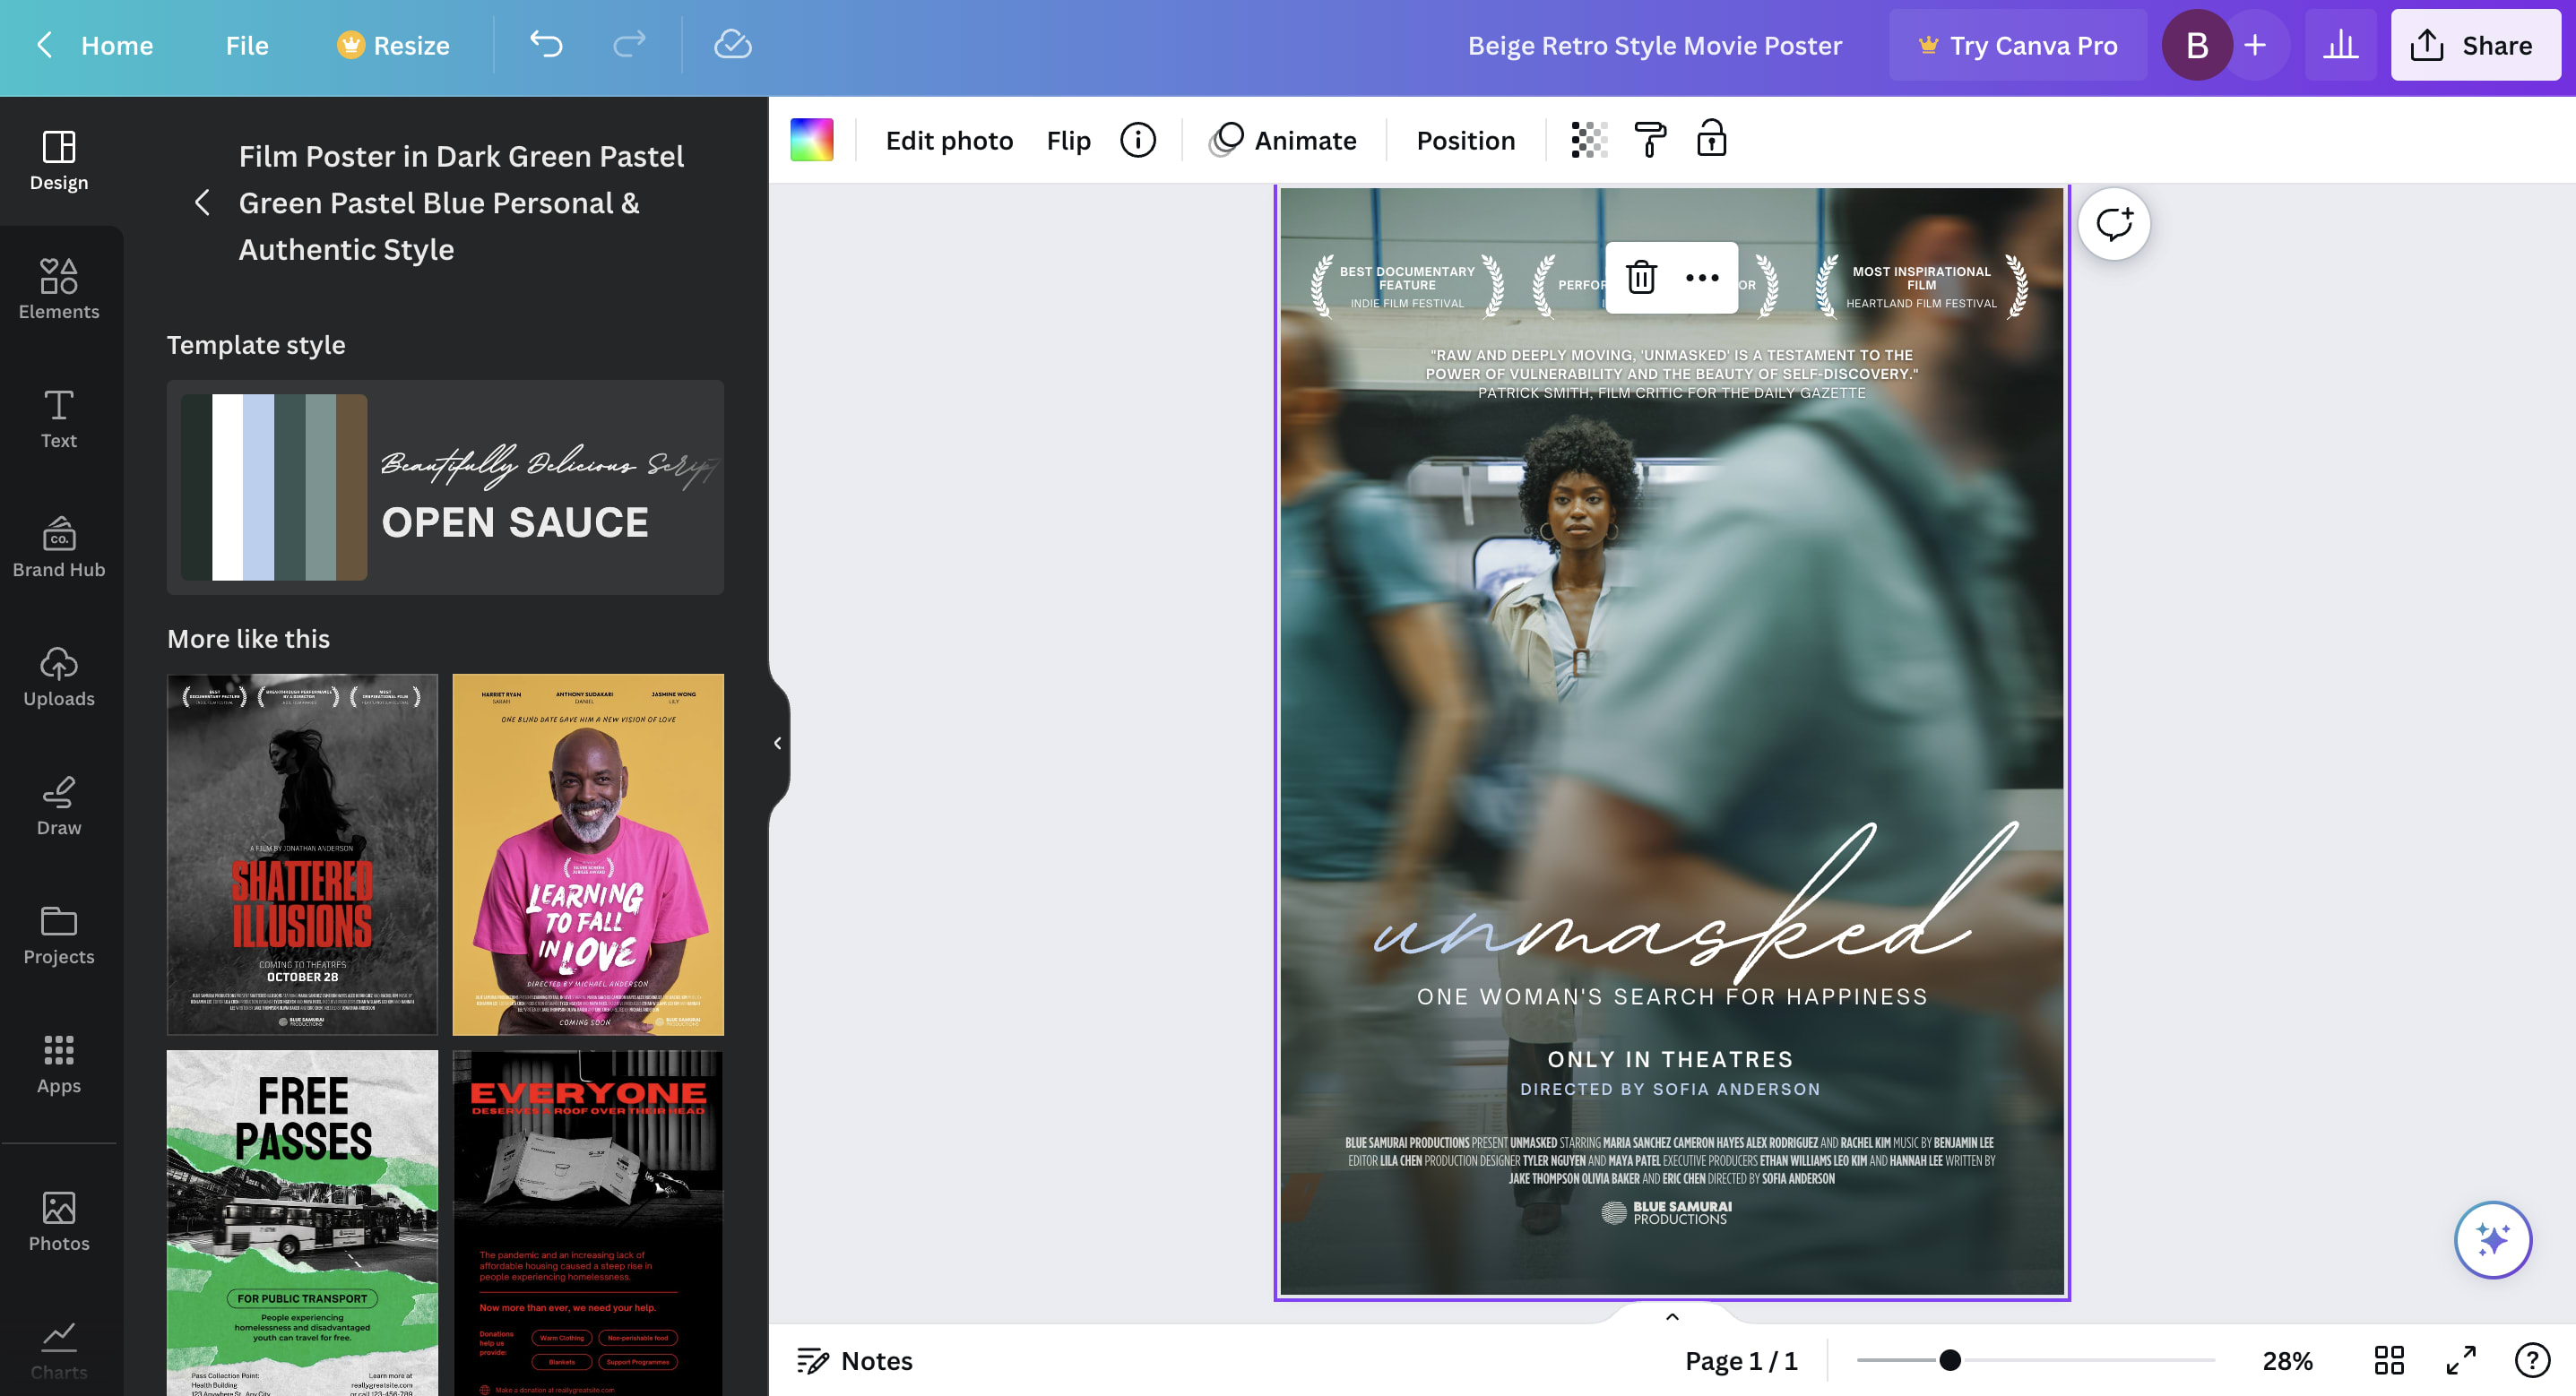This screenshot has height=1396, width=2576.
Task: Open Charts in the sidebar
Action: 59,1351
